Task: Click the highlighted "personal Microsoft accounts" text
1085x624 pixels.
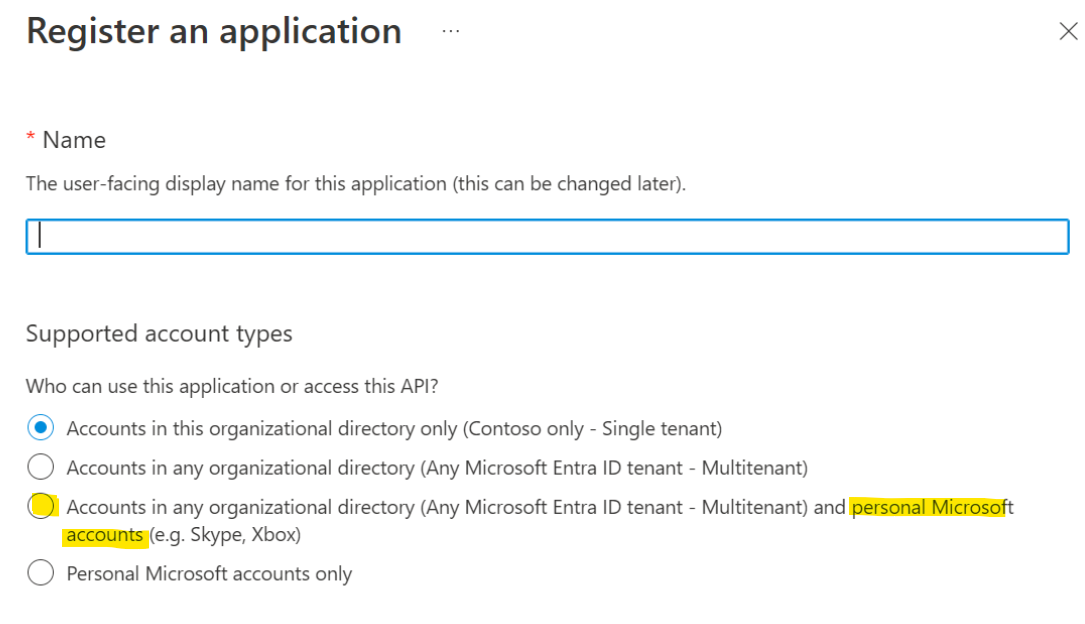Action: (932, 507)
